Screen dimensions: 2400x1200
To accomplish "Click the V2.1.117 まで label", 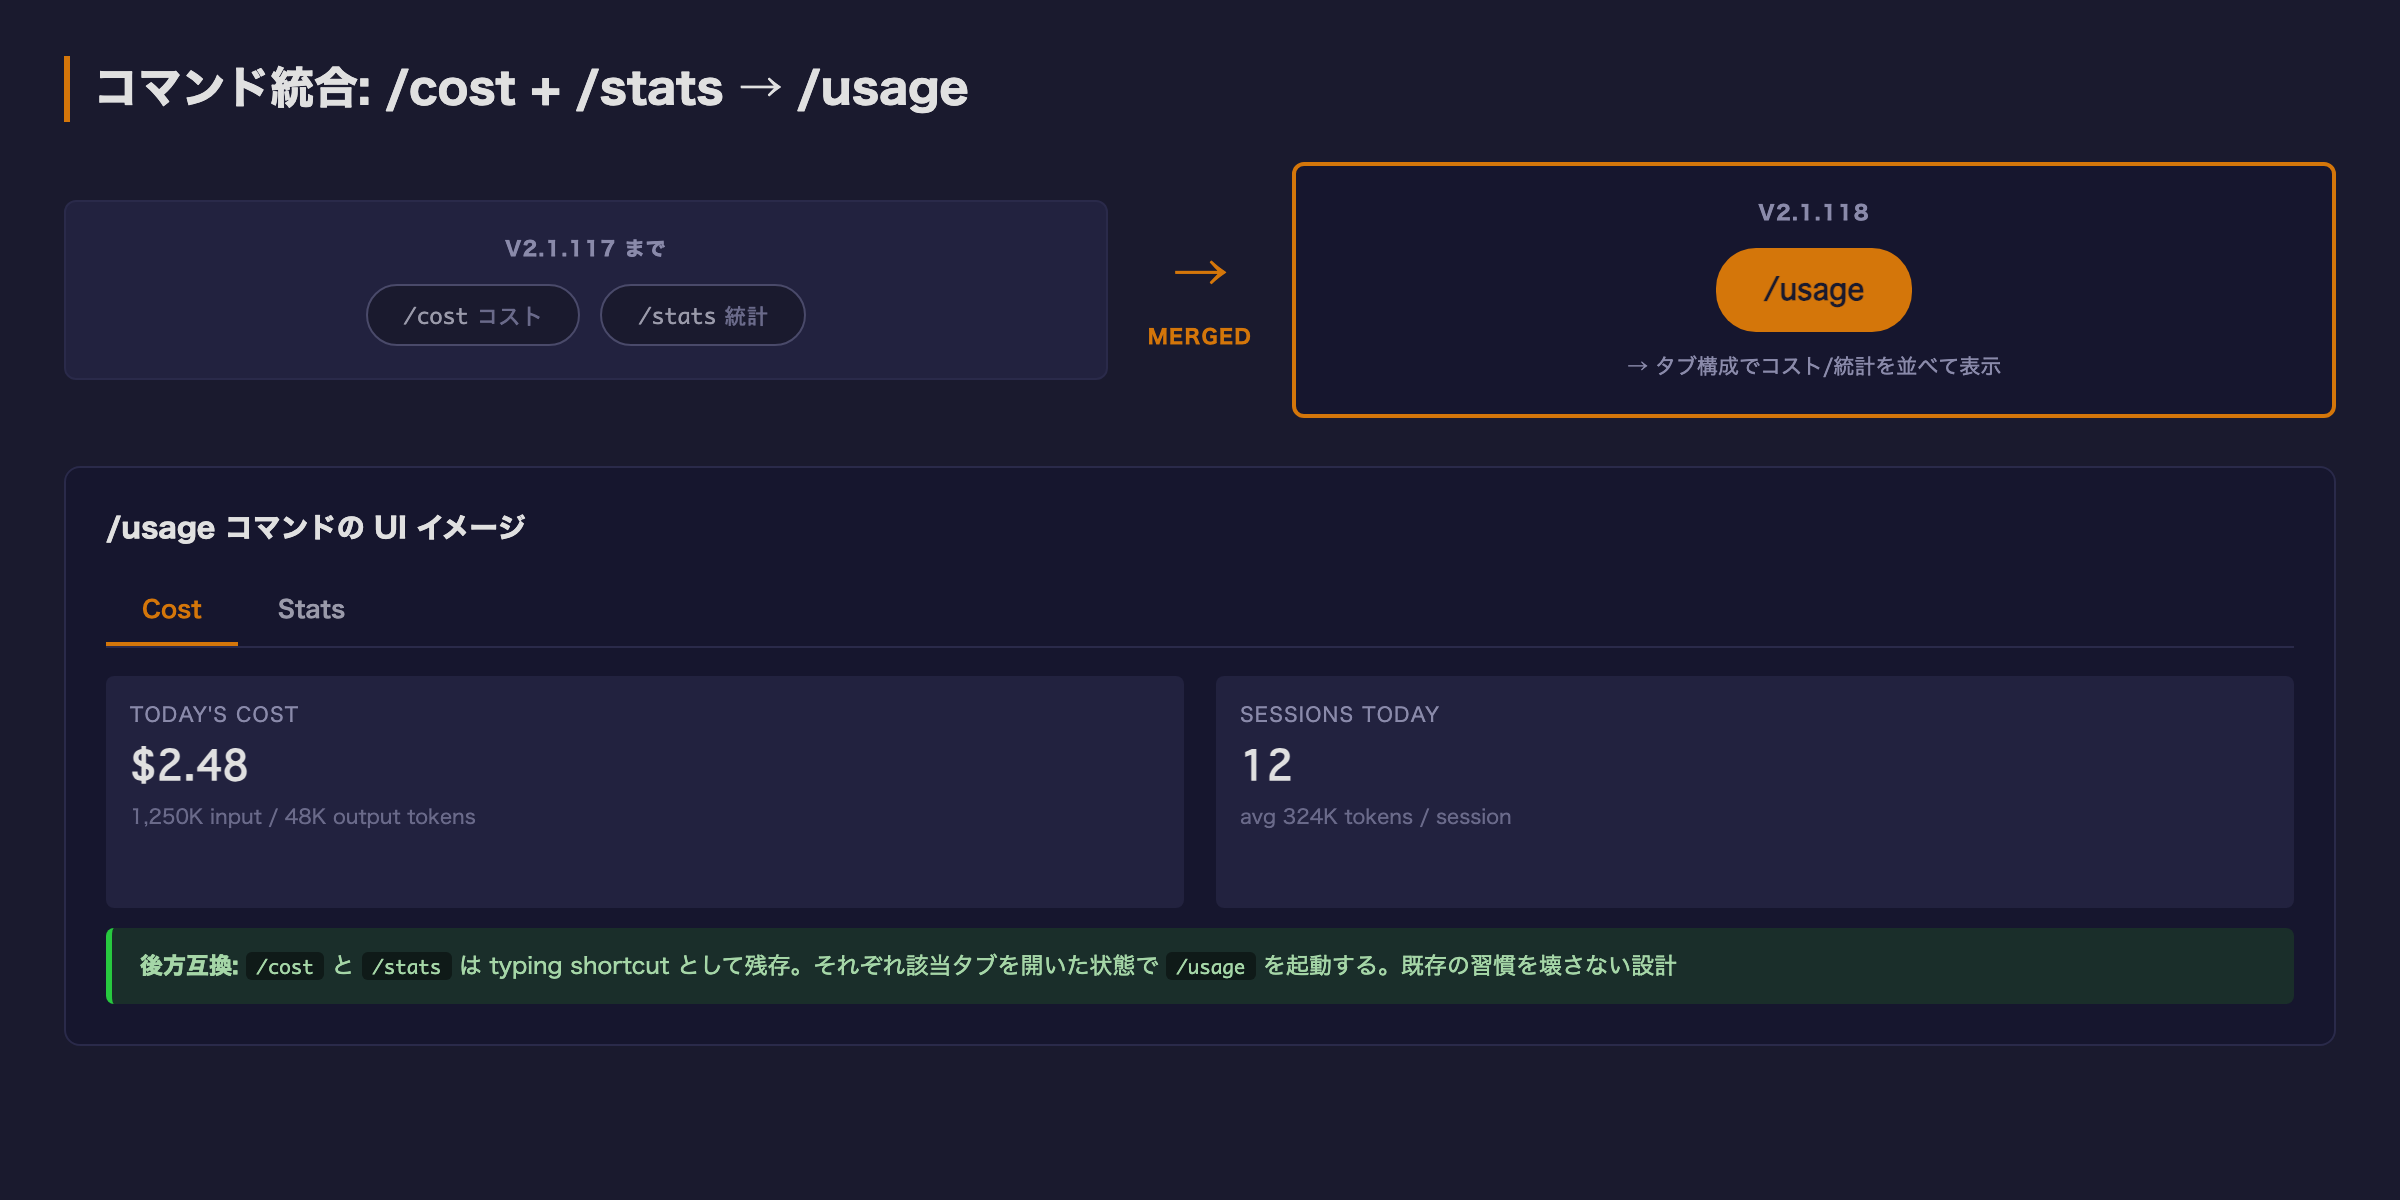I will click(x=585, y=248).
